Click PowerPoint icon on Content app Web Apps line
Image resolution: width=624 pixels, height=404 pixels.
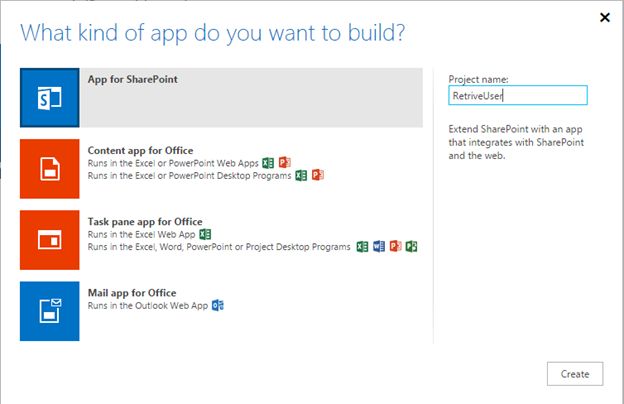(x=284, y=162)
